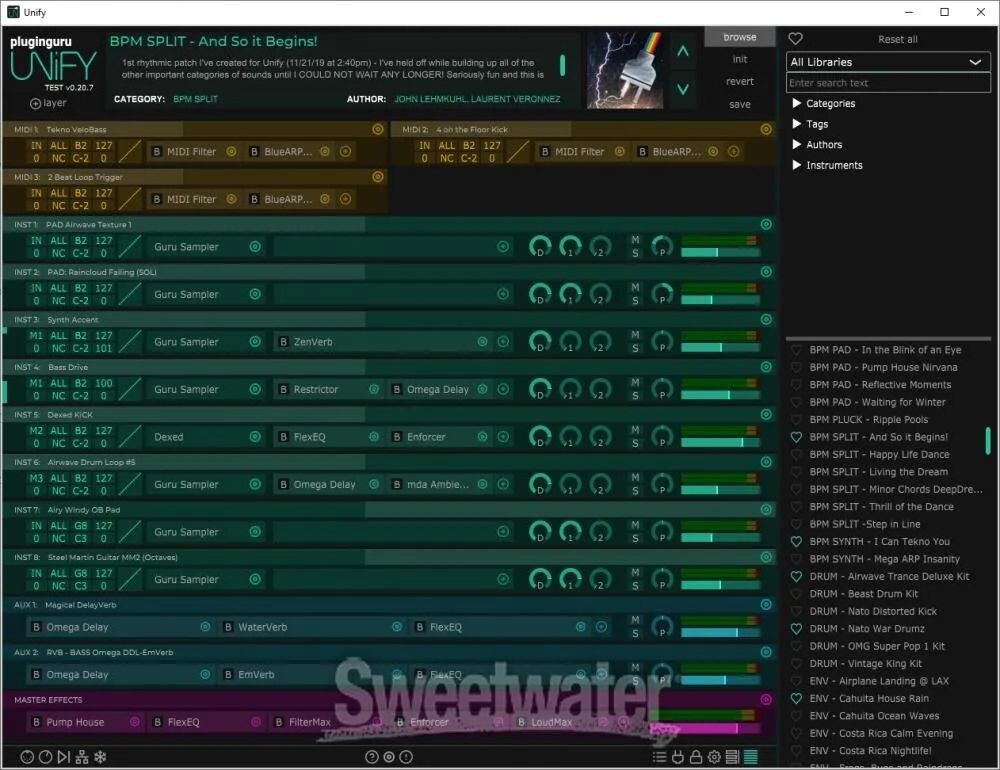Click the revert button
Image resolution: width=1000 pixels, height=770 pixels.
tap(739, 82)
